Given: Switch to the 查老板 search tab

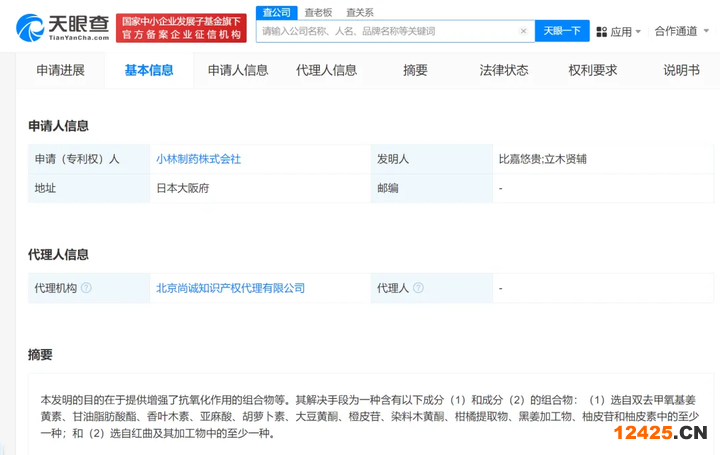Looking at the screenshot, I should pyautogui.click(x=318, y=12).
